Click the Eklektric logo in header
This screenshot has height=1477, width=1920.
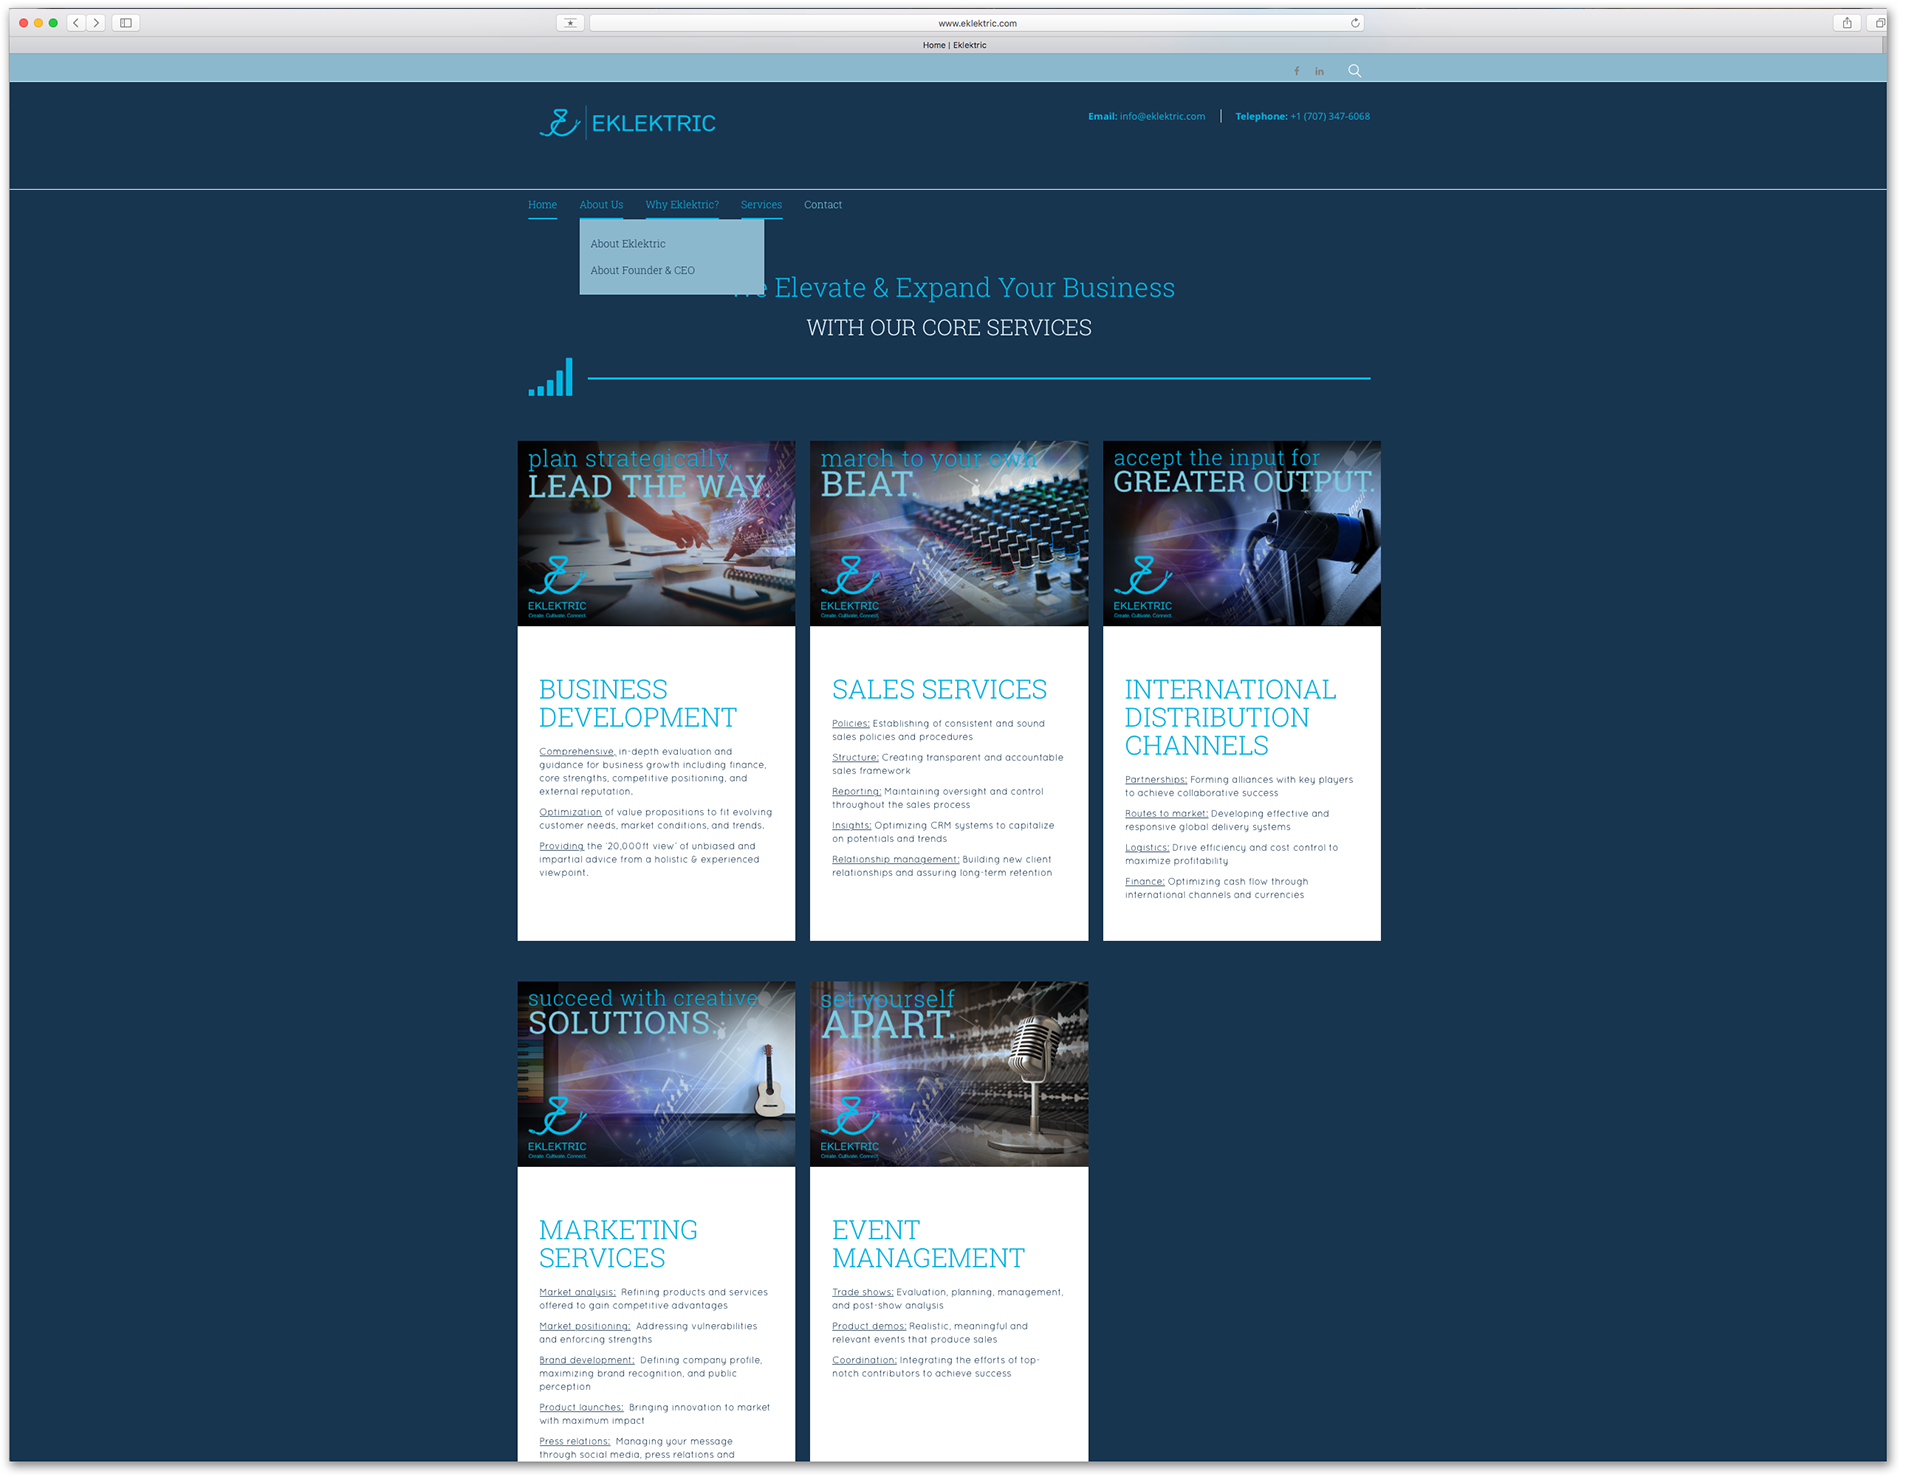[x=627, y=123]
